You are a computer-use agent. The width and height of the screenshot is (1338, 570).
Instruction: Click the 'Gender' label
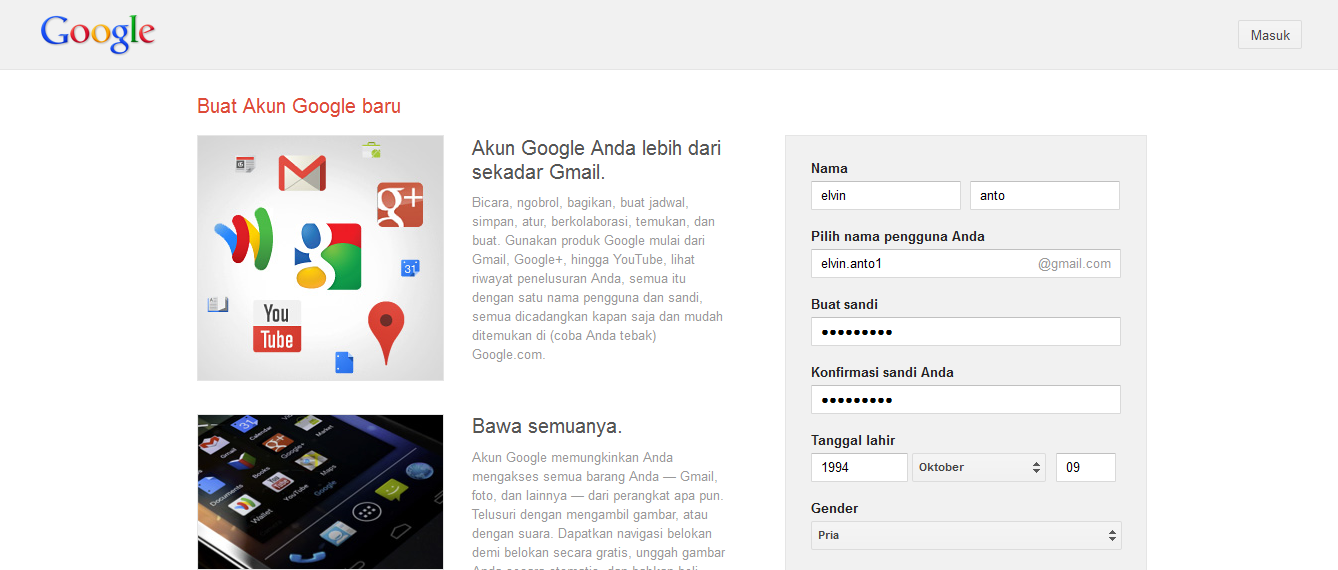(835, 508)
